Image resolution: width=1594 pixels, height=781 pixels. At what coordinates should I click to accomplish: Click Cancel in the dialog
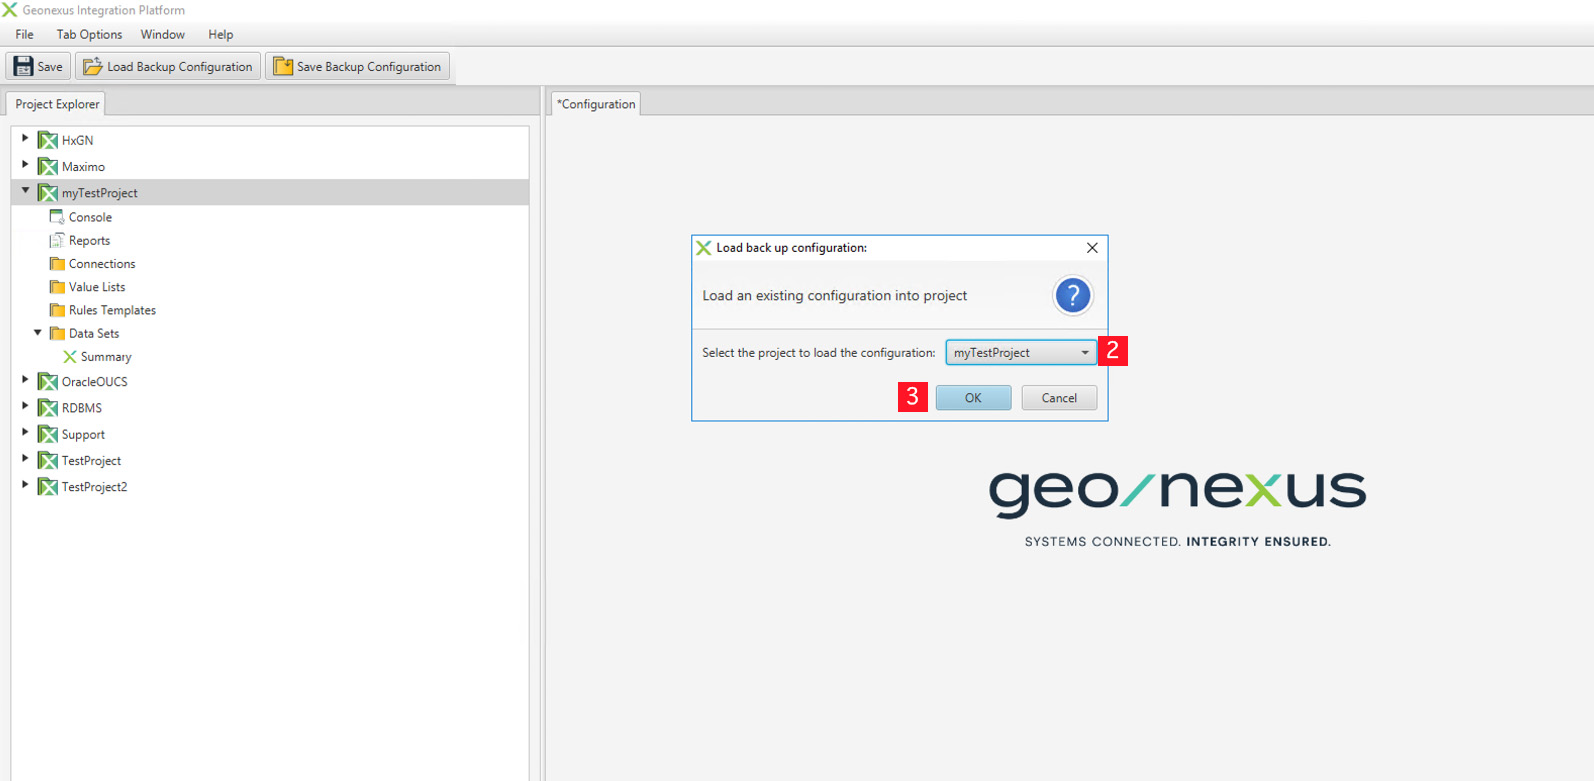(x=1059, y=398)
